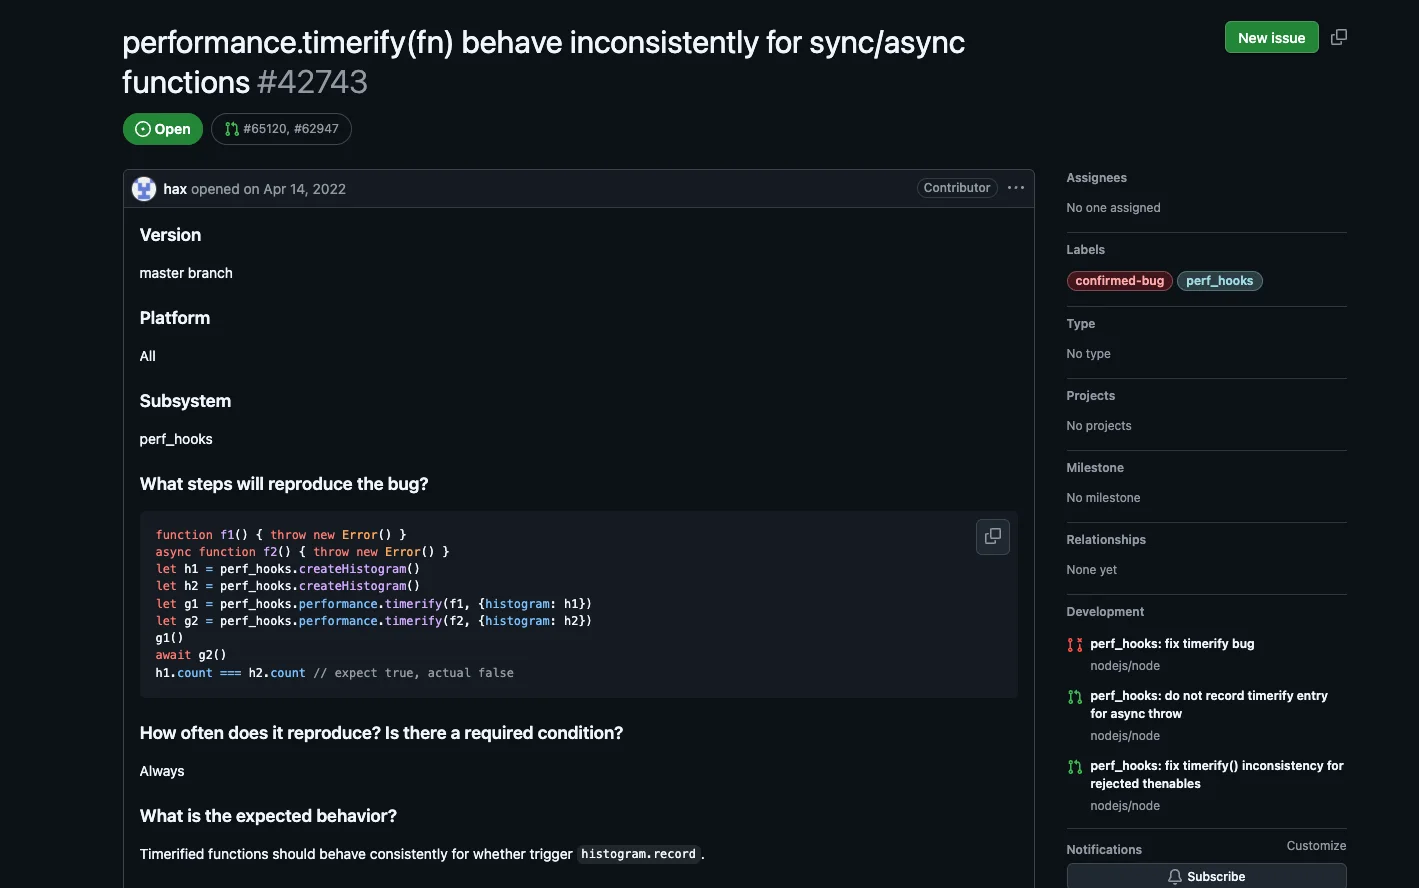Click closed pull request icon for 'fix timerify bug'

tap(1075, 645)
